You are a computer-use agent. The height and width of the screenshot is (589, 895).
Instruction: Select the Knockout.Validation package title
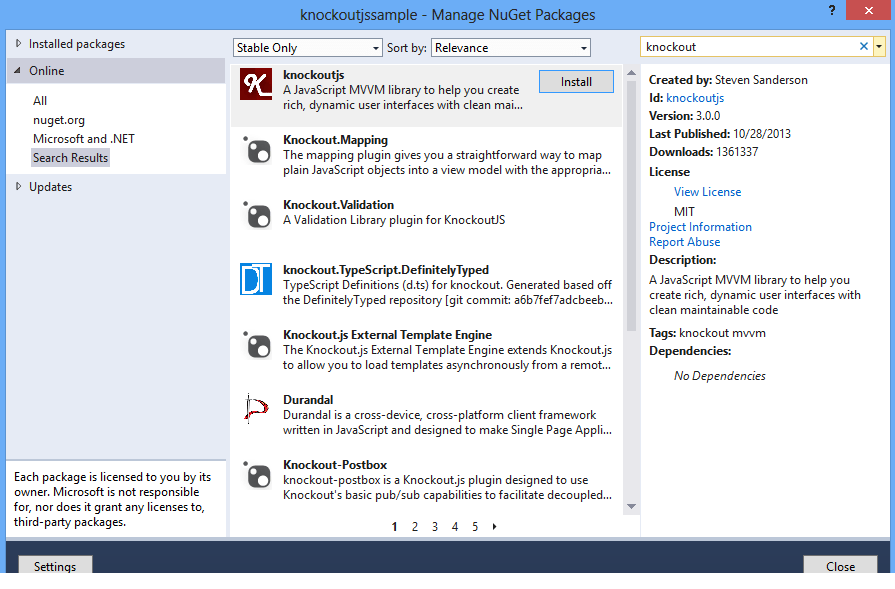tap(338, 205)
